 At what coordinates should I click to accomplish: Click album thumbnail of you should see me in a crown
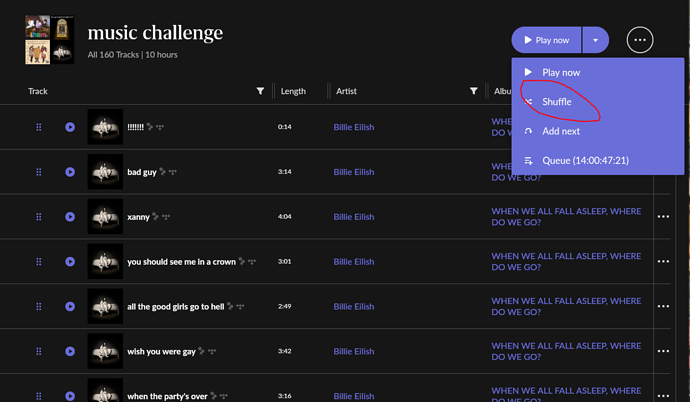point(105,262)
